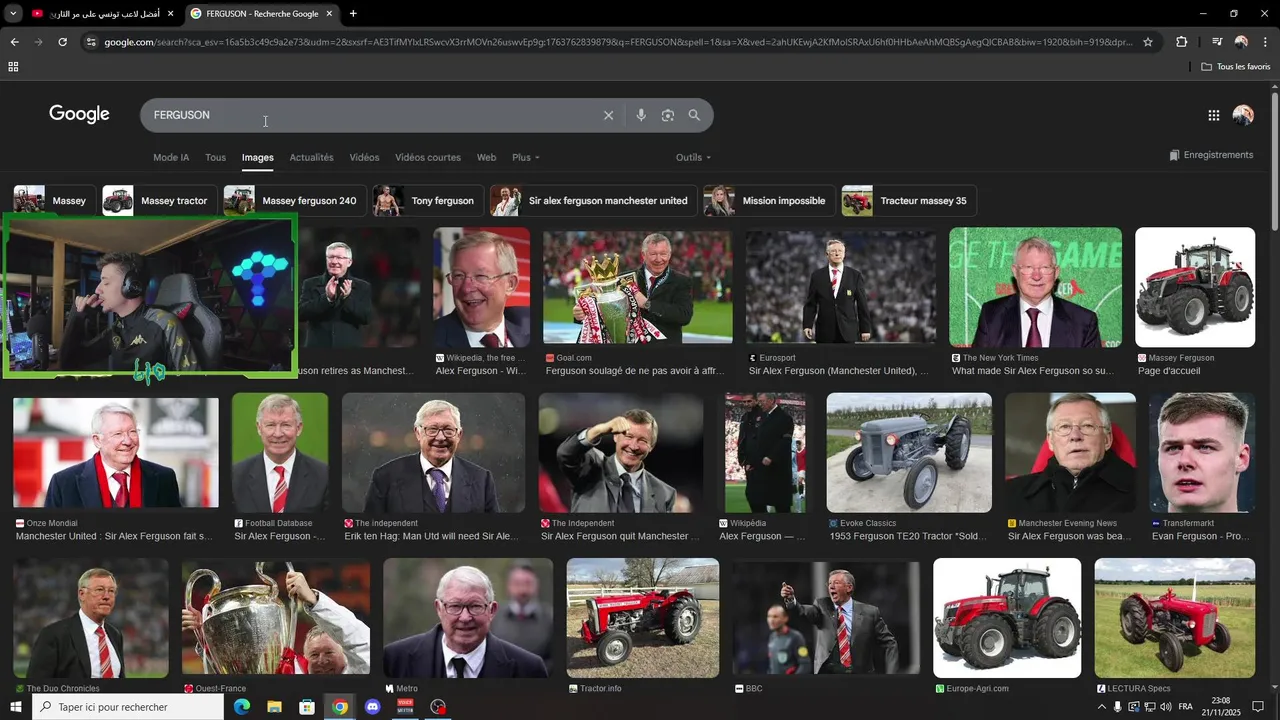Switch to the Actualités tab
1280x720 pixels.
[x=311, y=157]
